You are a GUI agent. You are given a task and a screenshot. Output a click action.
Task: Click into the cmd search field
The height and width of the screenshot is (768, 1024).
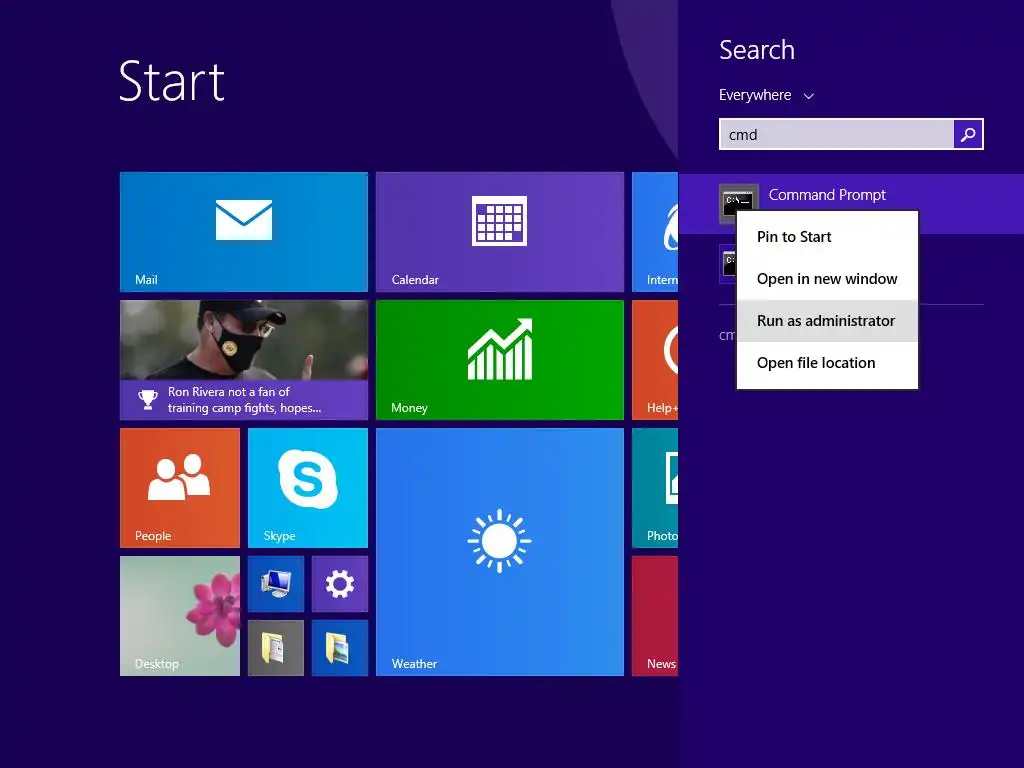click(837, 134)
